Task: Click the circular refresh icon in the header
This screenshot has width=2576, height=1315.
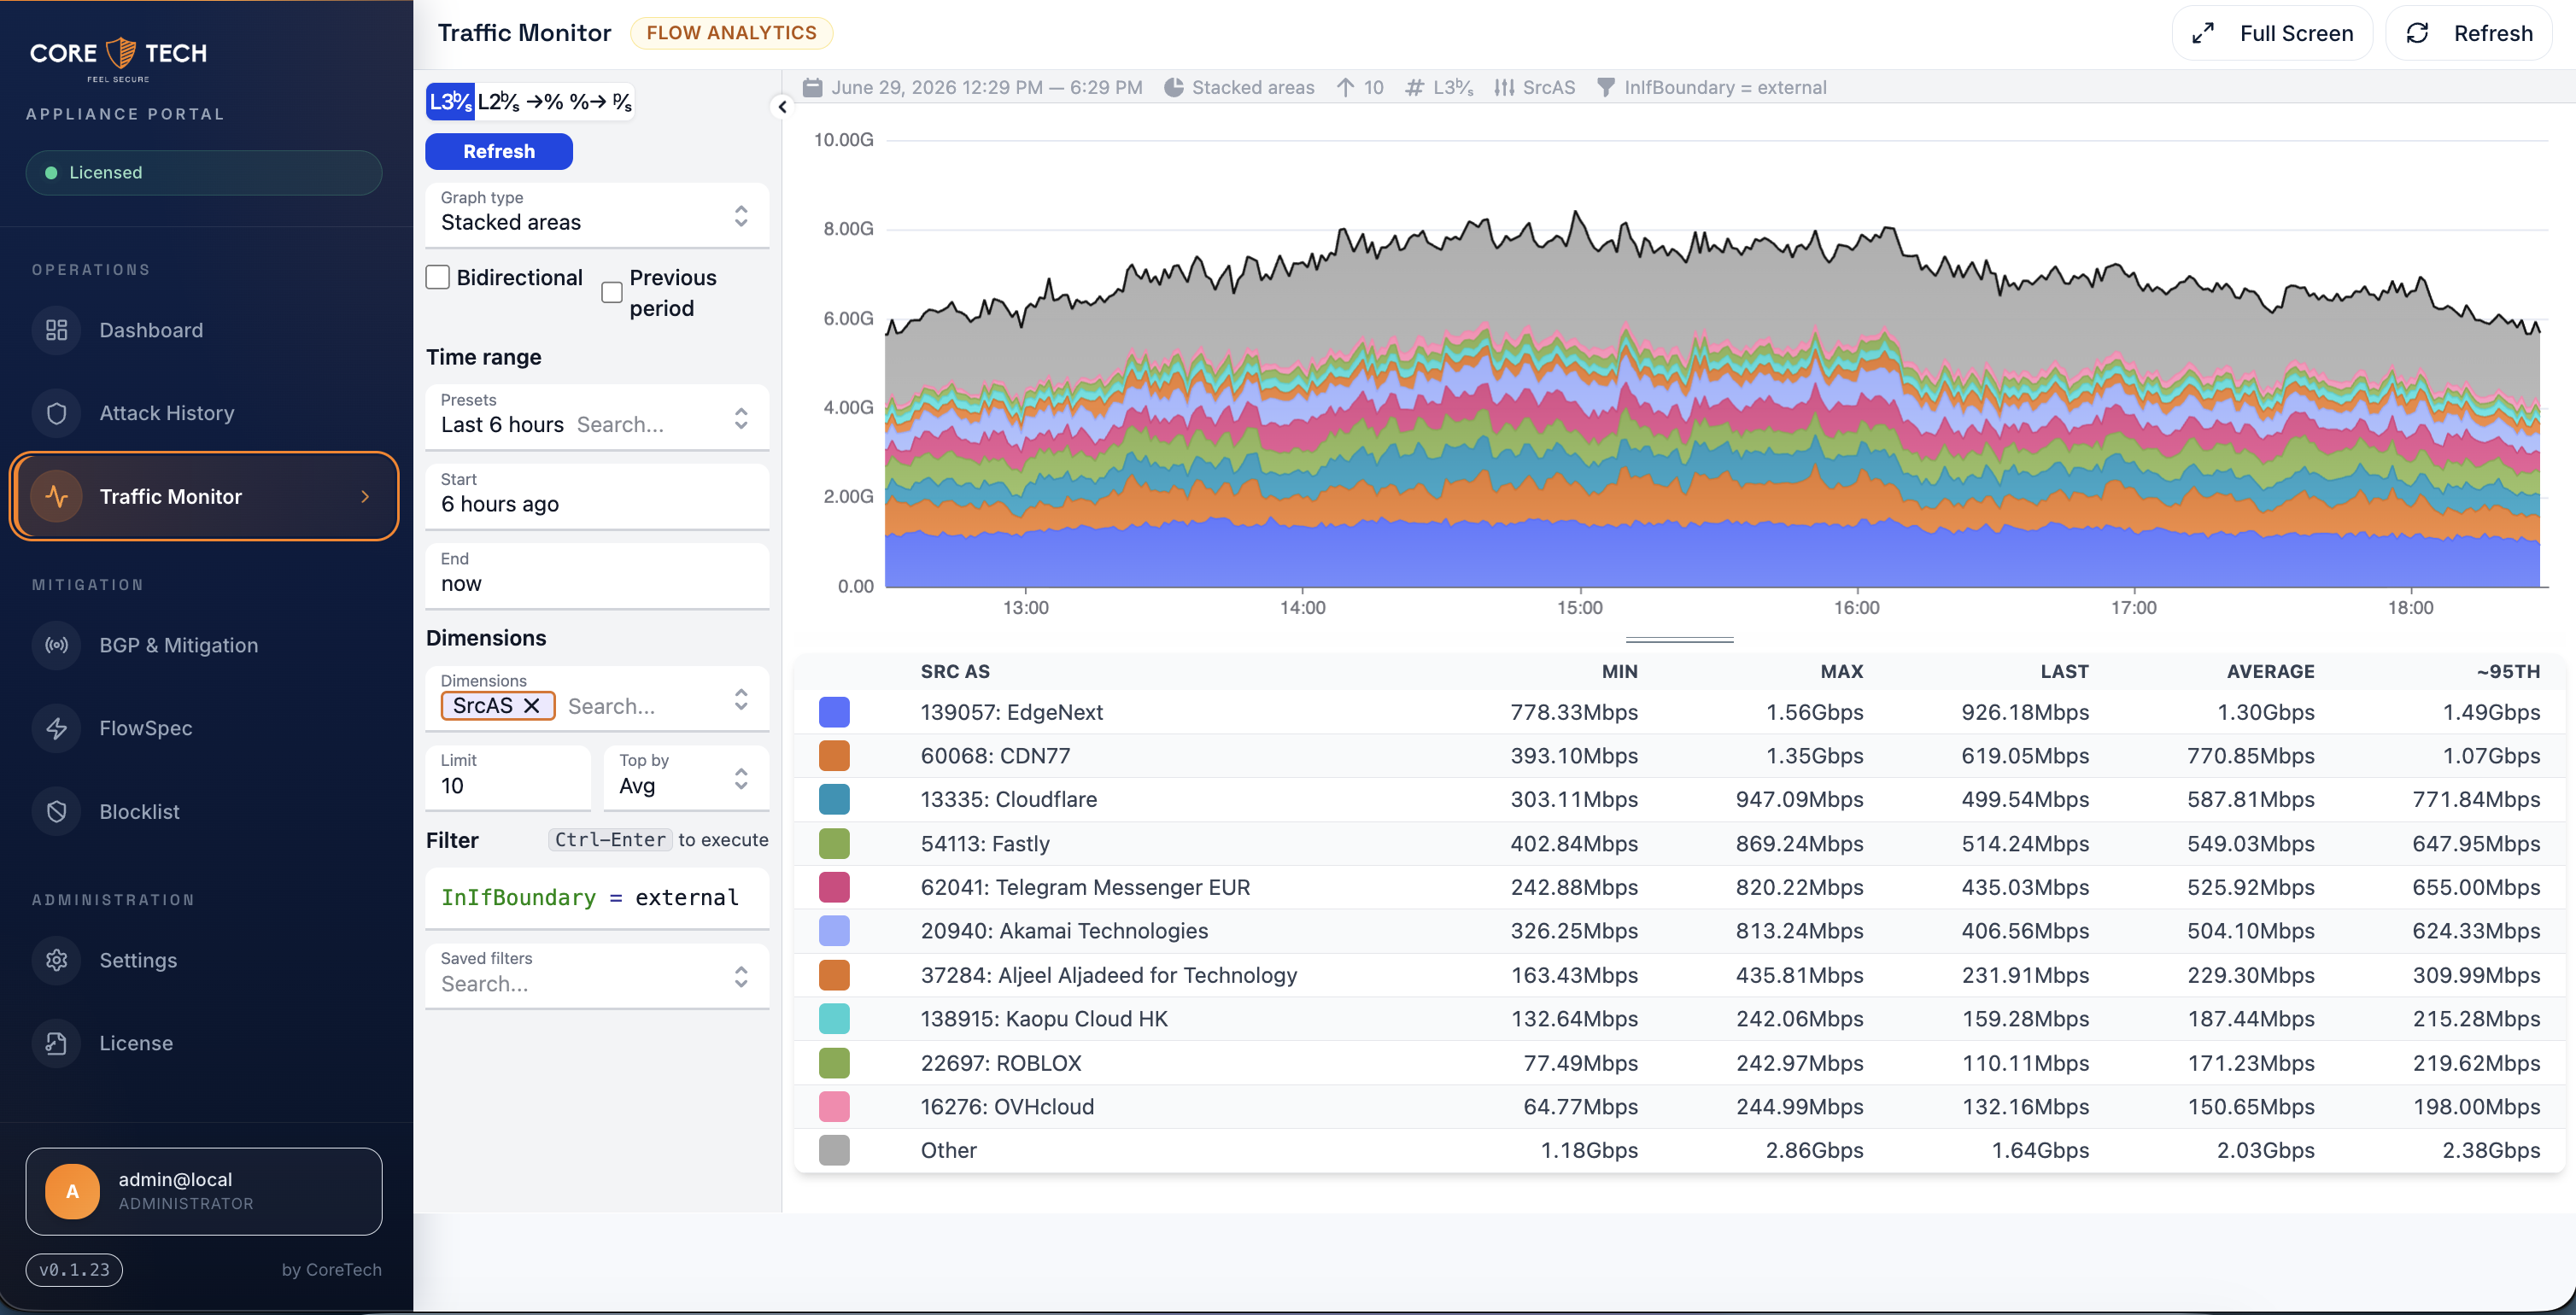Action: pos(2417,33)
